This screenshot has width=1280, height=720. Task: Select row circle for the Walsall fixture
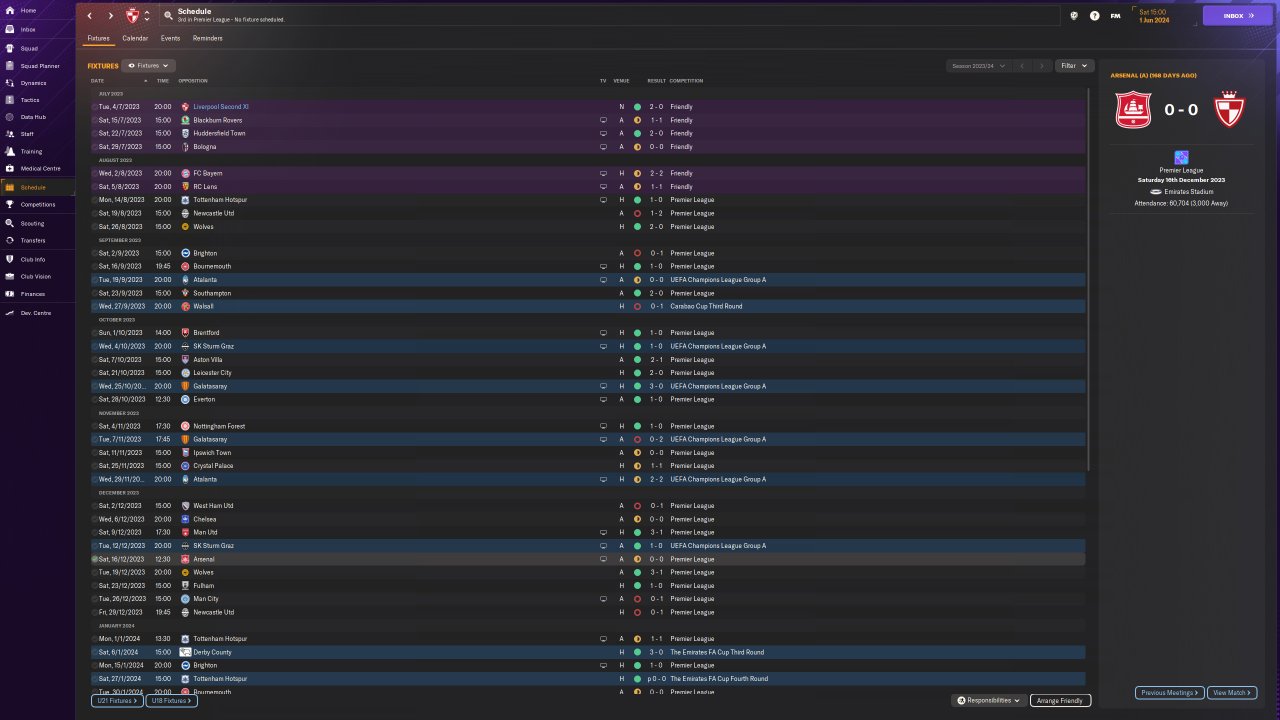click(95, 306)
